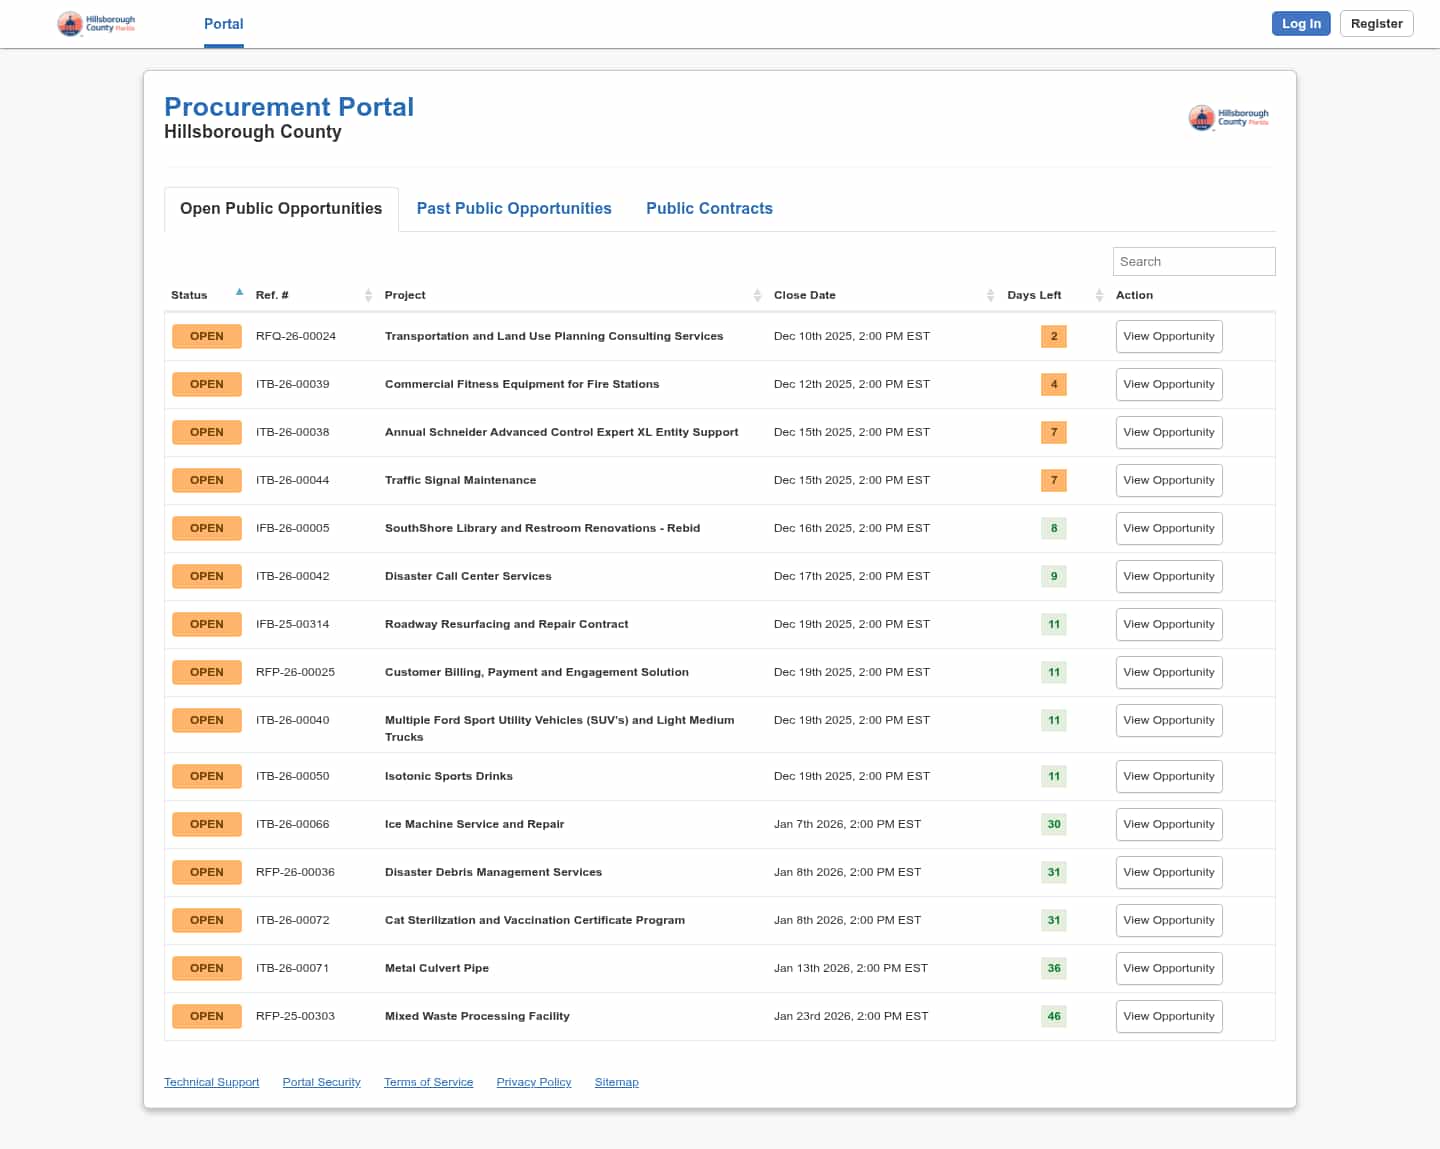Sort by Ref. # column arrows
The height and width of the screenshot is (1149, 1440).
click(x=368, y=295)
